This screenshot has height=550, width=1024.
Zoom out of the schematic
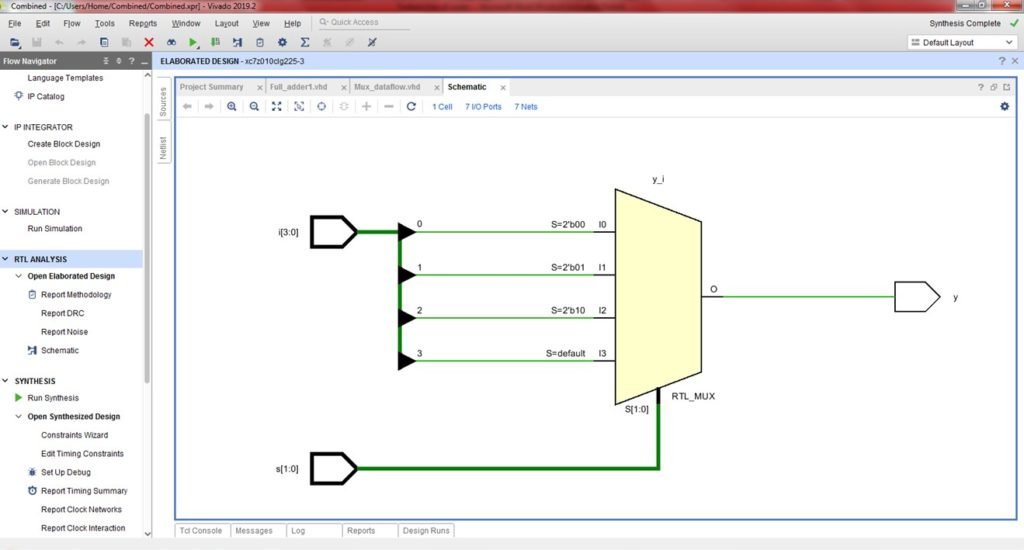(x=254, y=106)
